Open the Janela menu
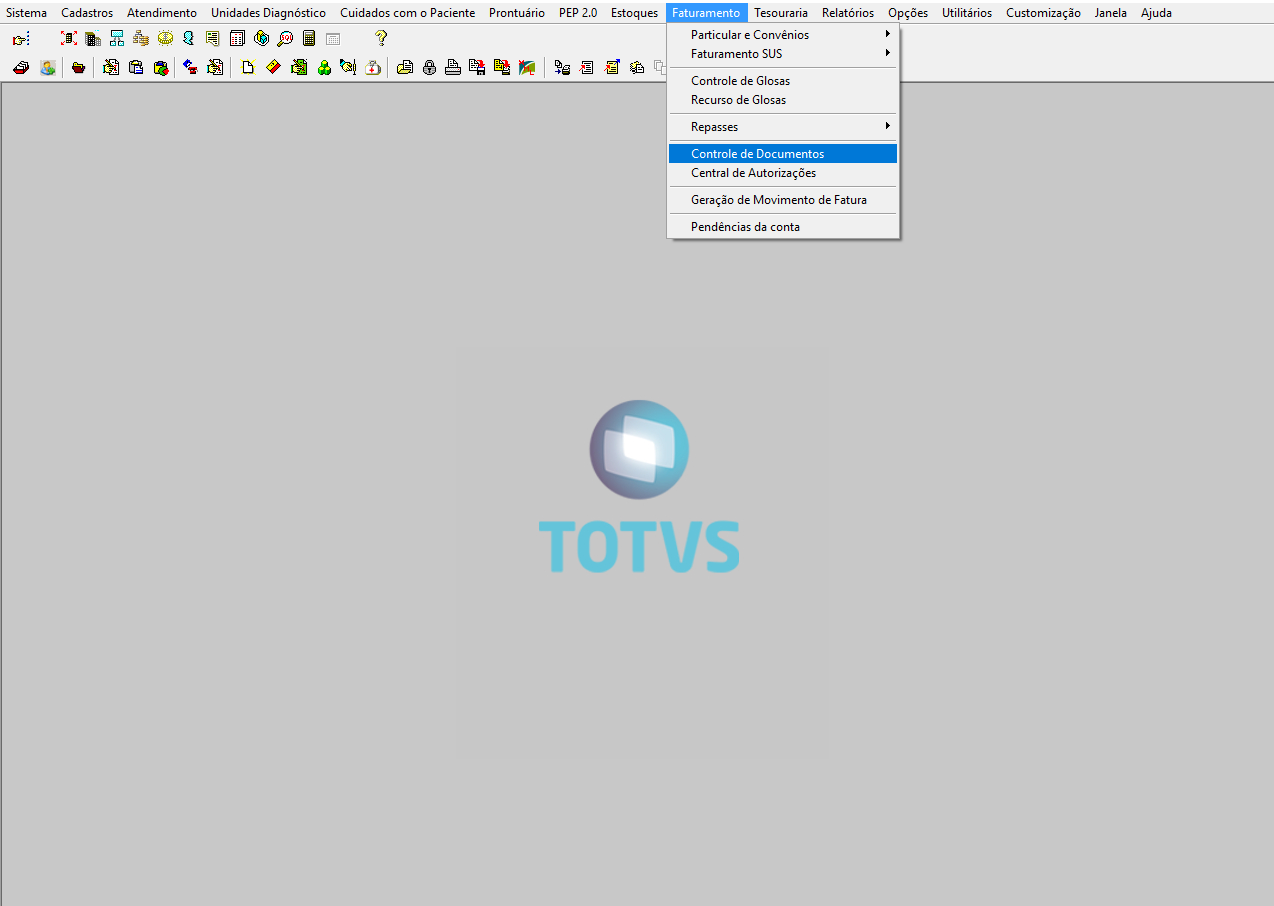The image size is (1274, 906). point(1111,13)
